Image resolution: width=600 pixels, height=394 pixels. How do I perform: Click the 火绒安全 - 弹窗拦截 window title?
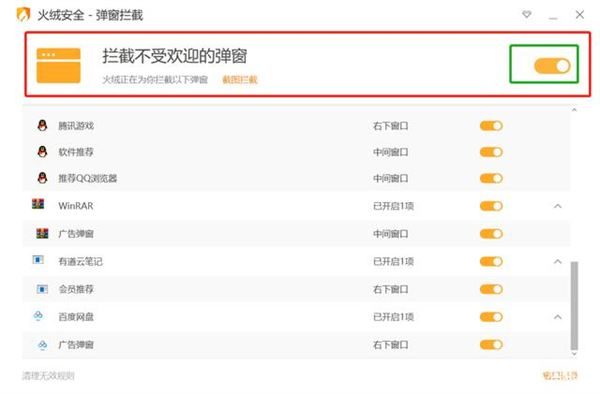pos(90,15)
